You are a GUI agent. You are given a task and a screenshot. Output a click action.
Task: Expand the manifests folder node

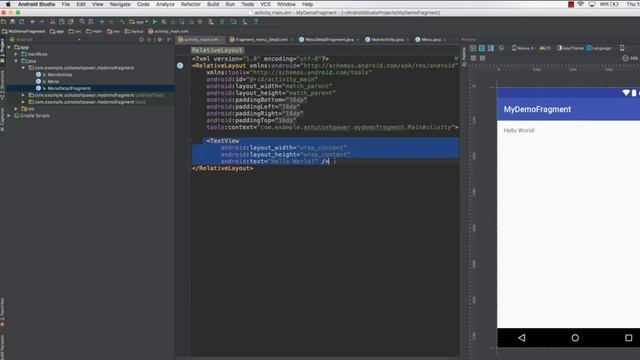(x=16, y=54)
